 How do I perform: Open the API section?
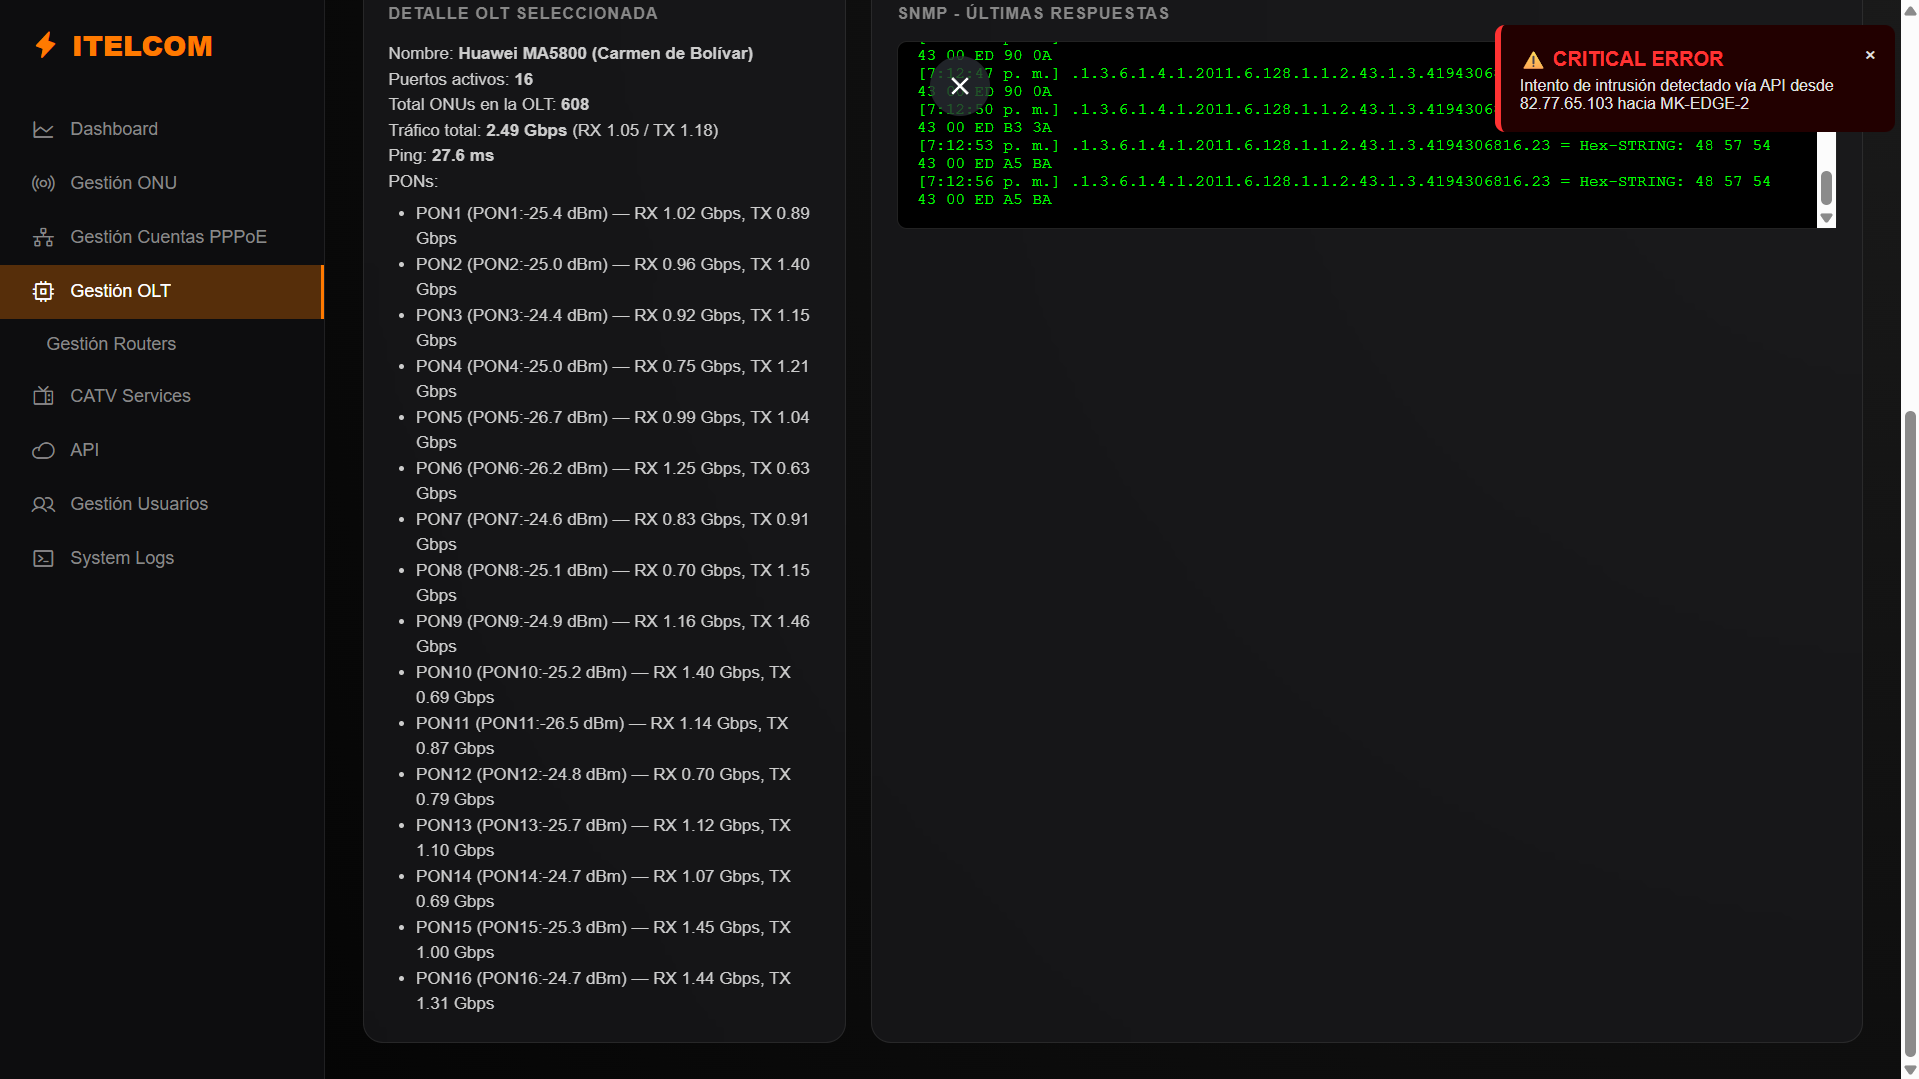[x=162, y=450]
